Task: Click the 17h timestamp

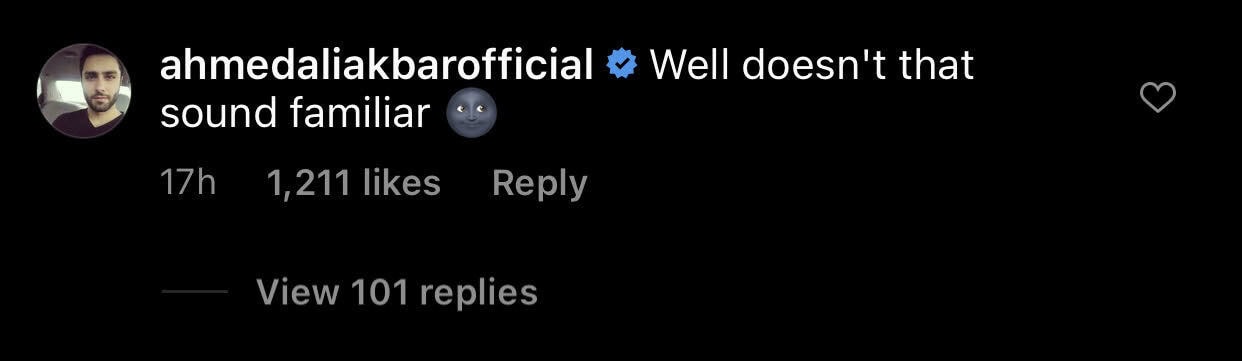Action: (188, 183)
